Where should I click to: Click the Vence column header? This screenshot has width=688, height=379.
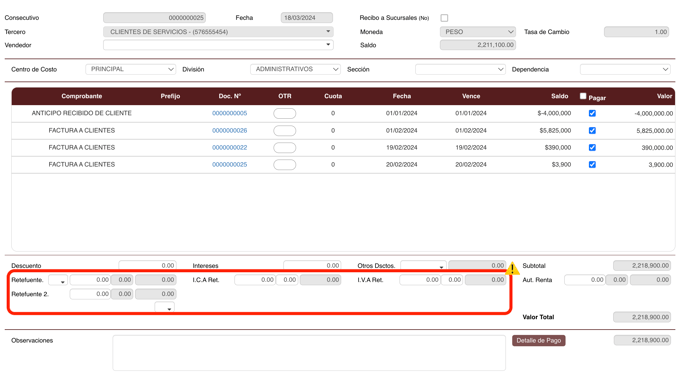[x=471, y=96]
